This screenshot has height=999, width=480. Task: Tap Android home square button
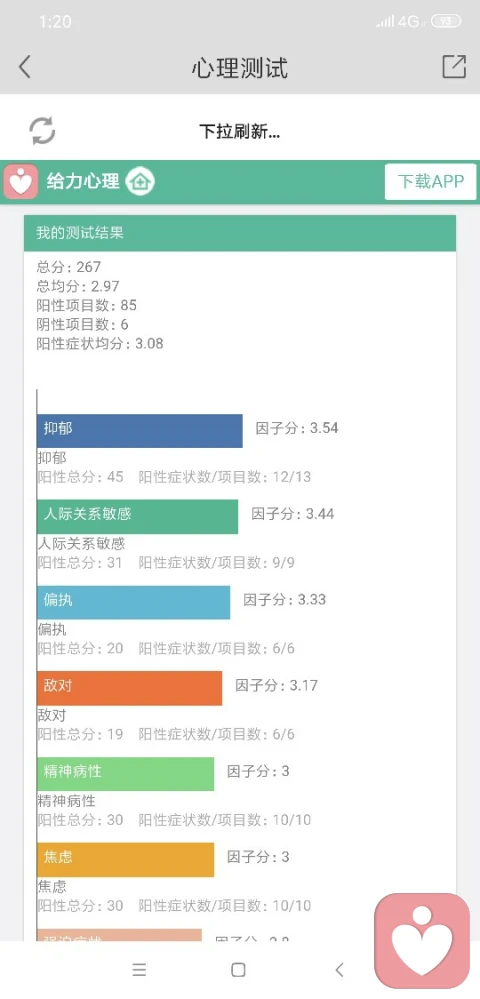(238, 970)
